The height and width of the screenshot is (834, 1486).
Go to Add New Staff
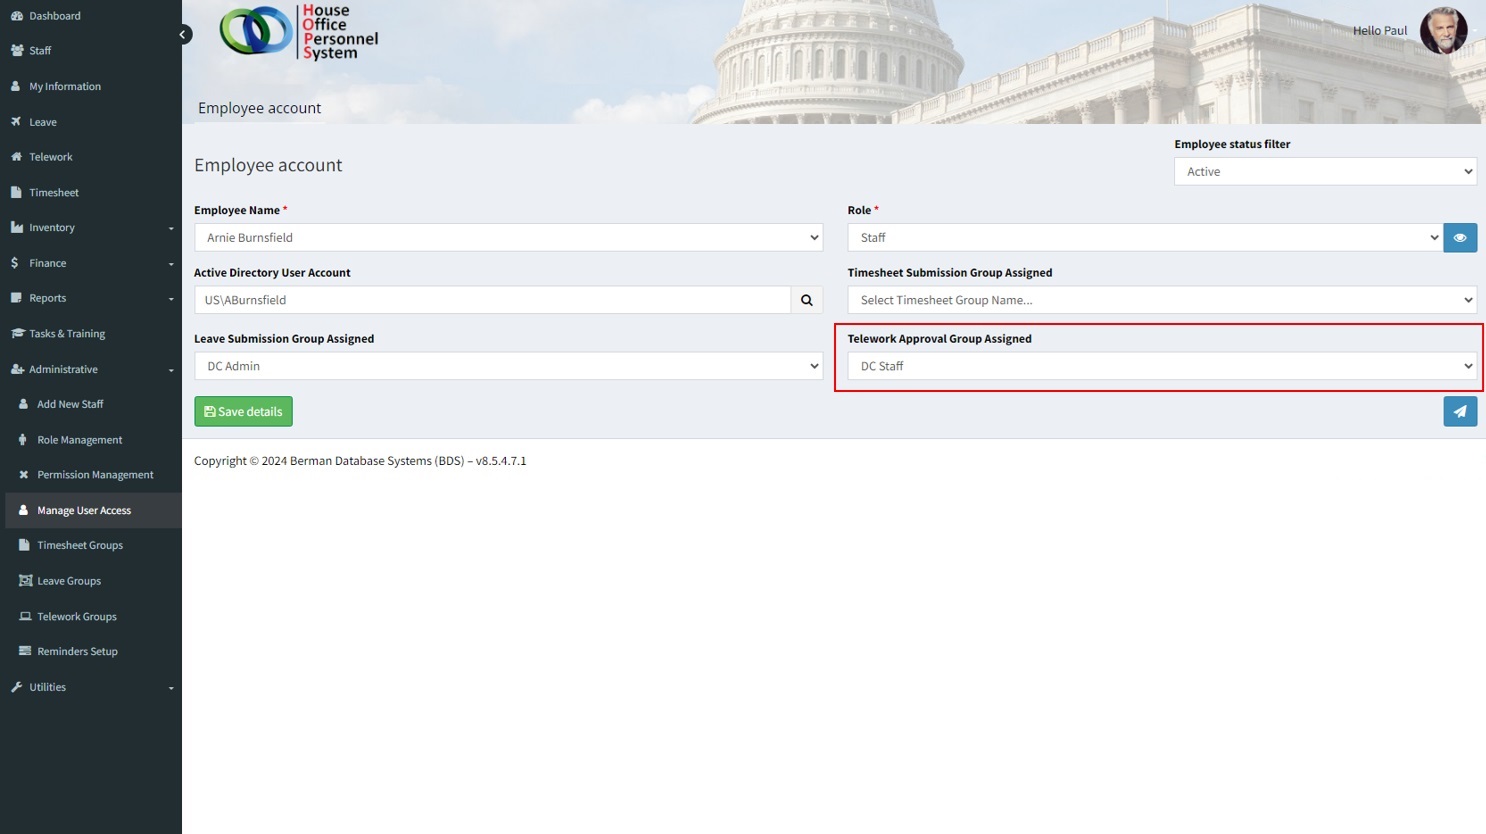[70, 404]
